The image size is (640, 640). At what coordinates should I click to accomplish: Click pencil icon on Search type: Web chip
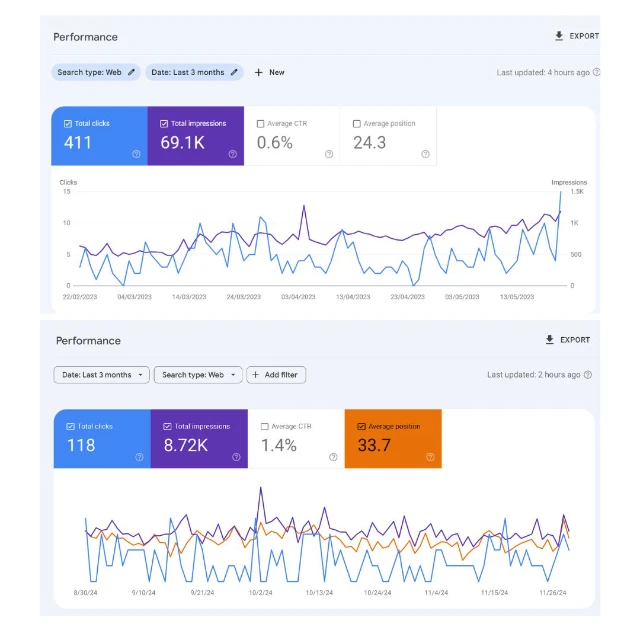click(x=130, y=72)
